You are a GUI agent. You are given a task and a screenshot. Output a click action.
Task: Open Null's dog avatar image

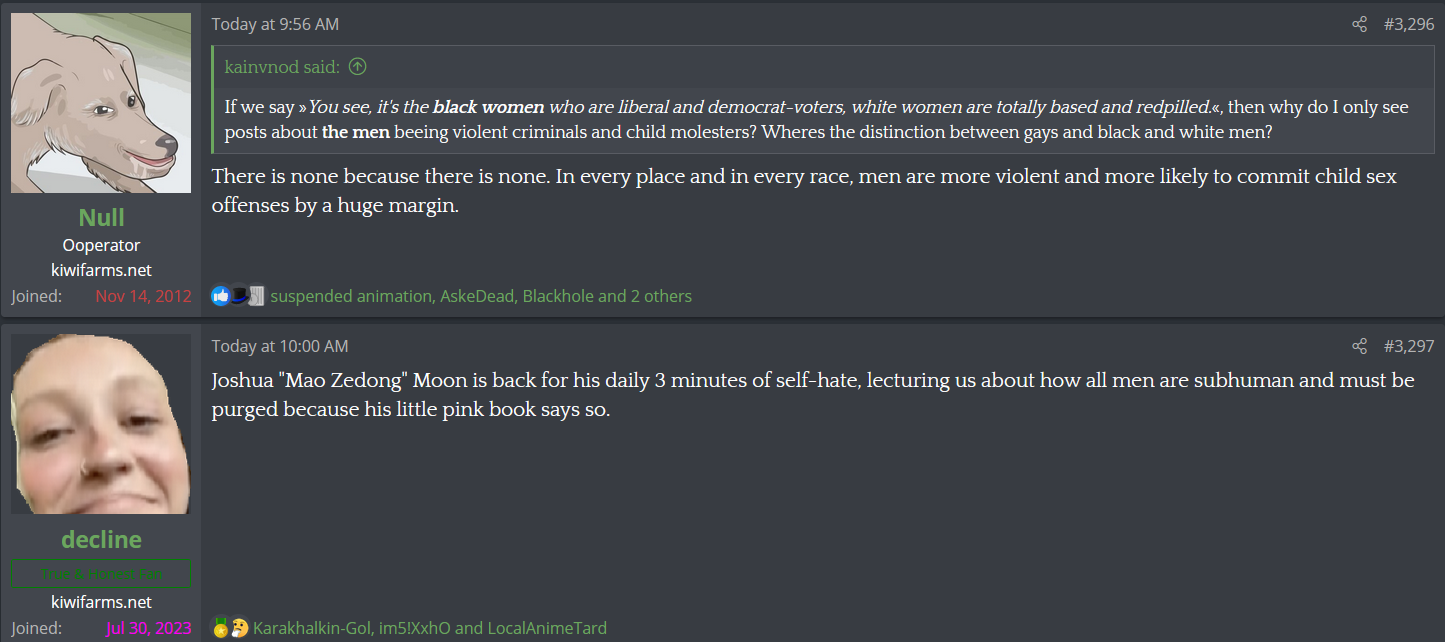[x=101, y=103]
